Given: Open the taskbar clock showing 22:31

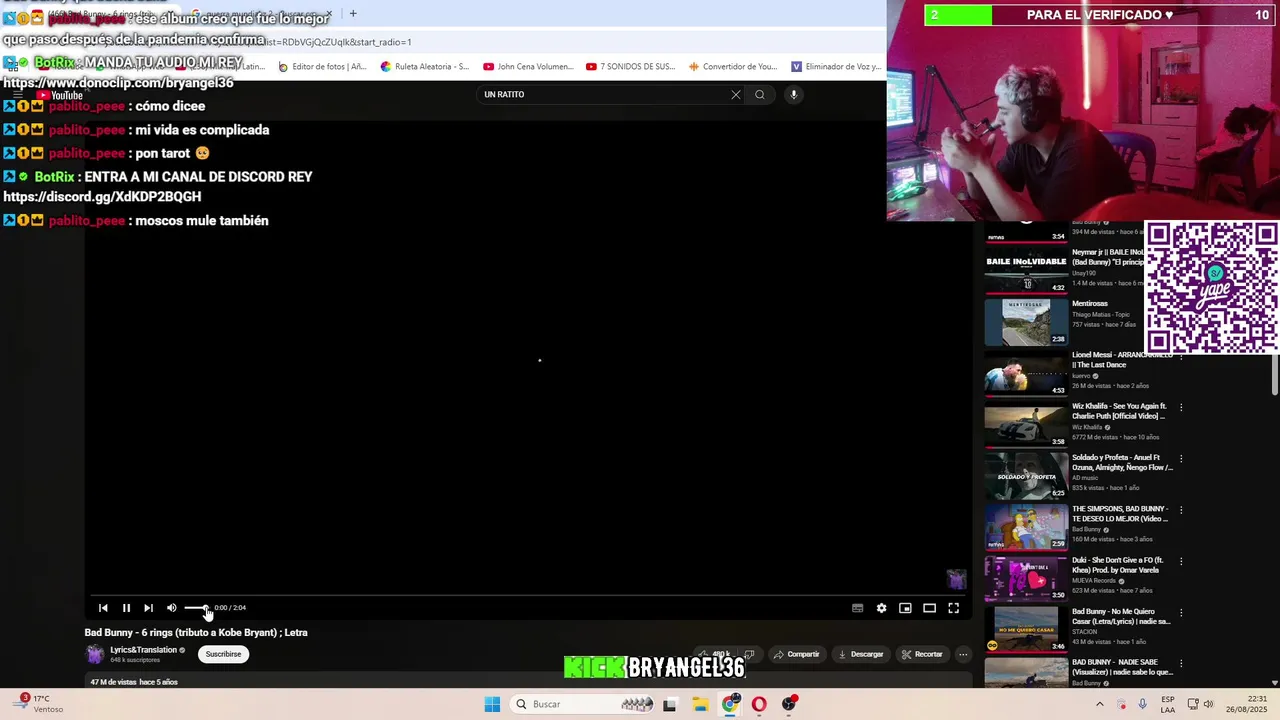Looking at the screenshot, I should [x=1244, y=704].
